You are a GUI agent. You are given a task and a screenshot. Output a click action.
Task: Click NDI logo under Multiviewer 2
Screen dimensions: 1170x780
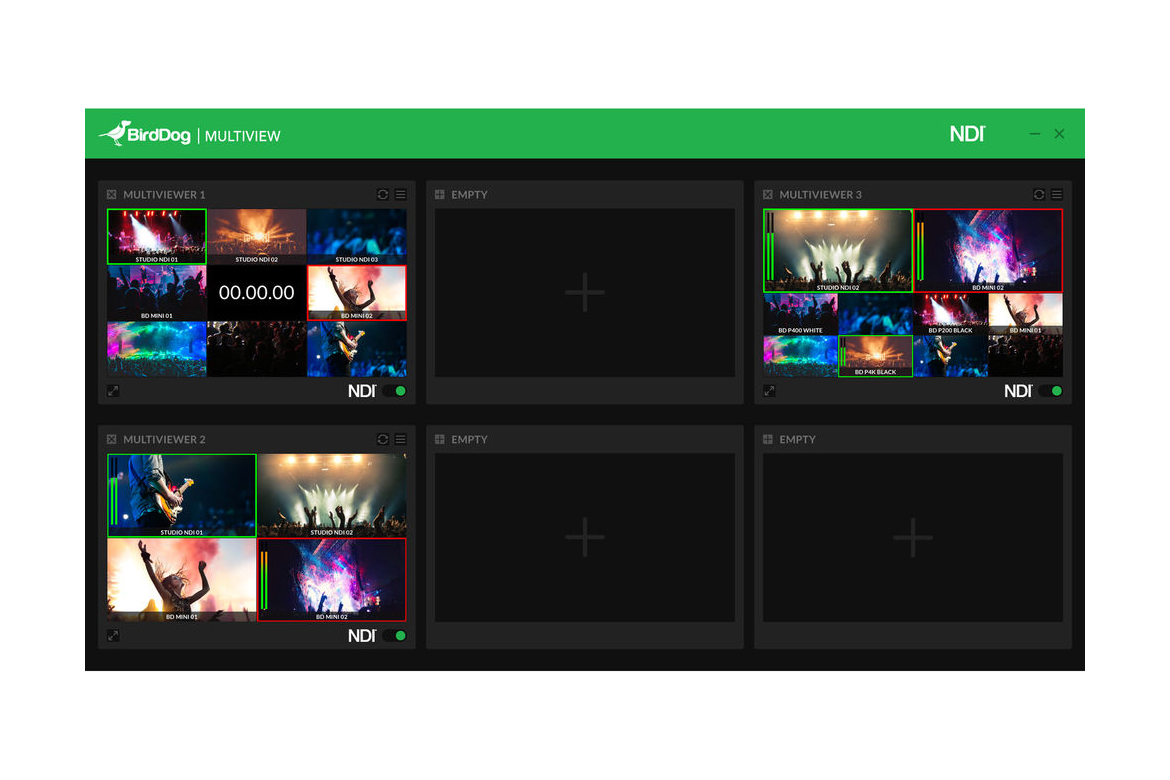click(362, 635)
